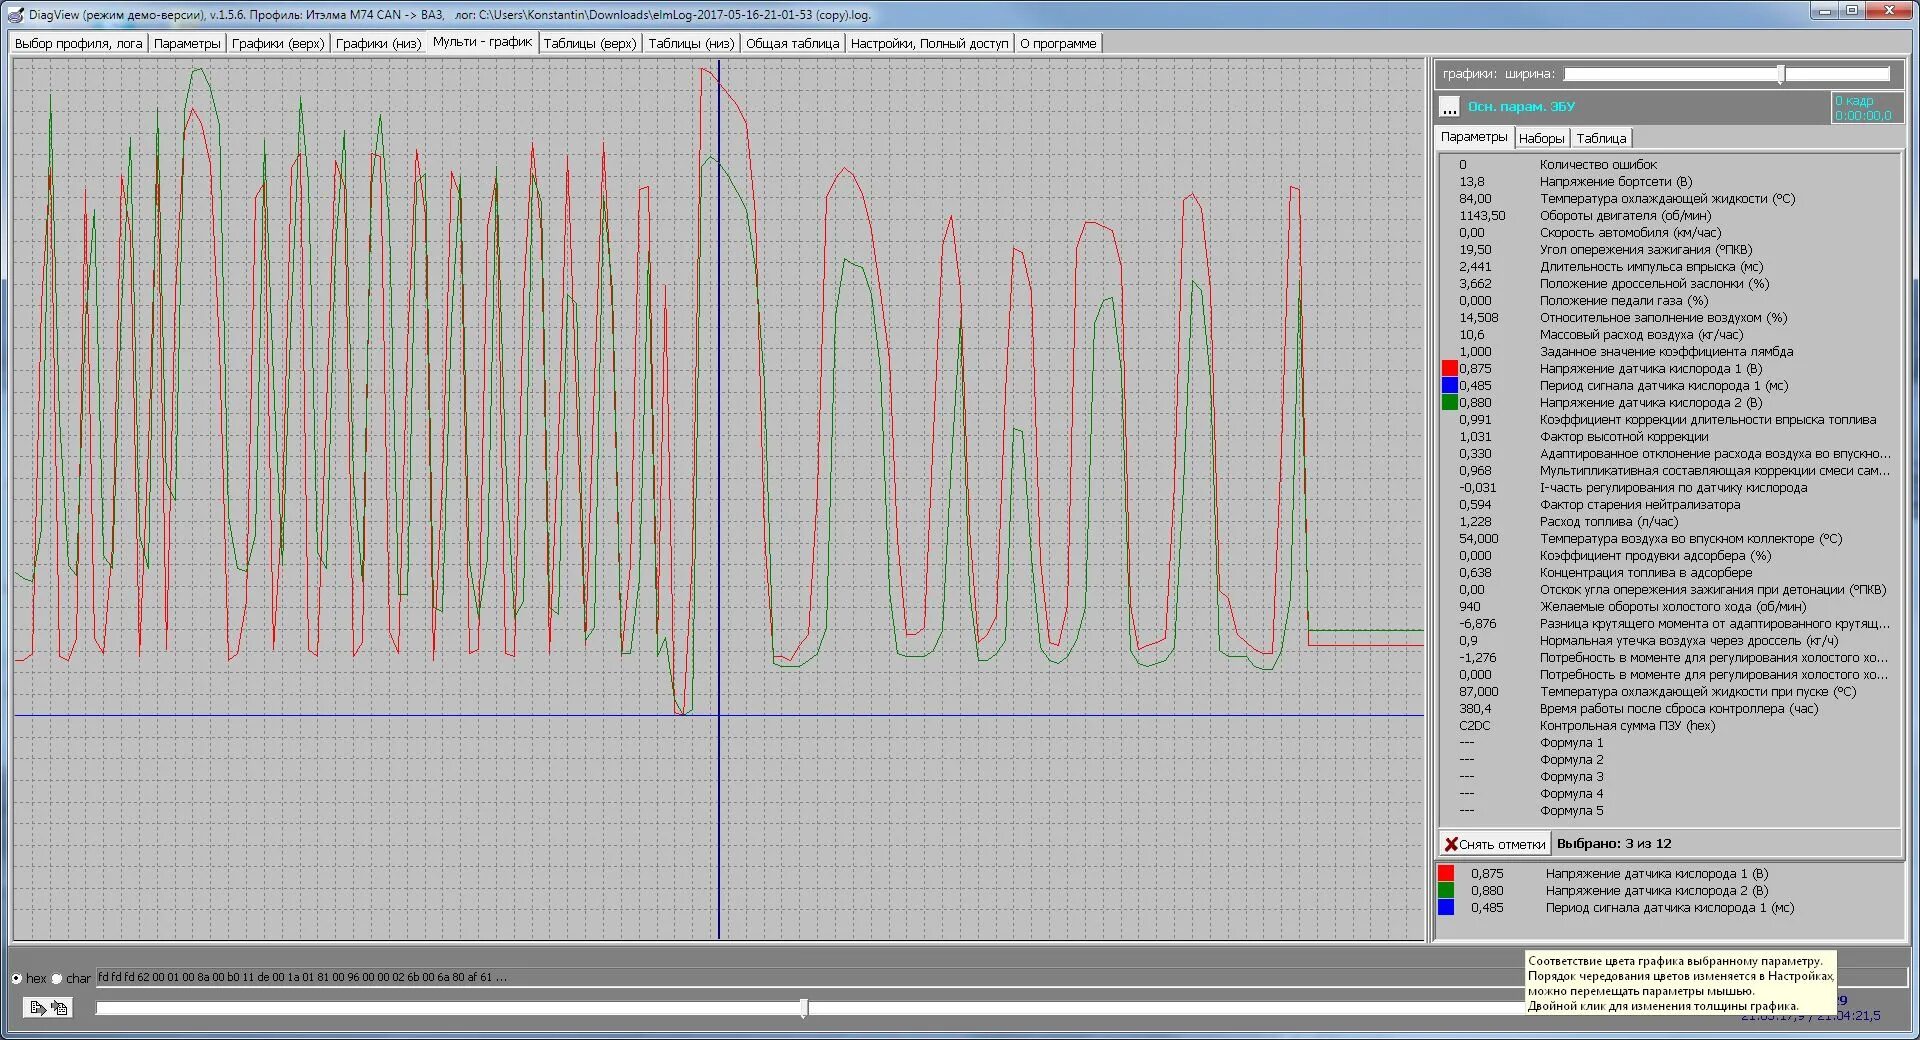
Task: Click blue swatch in the selected parameters legend
Action: click(1446, 908)
